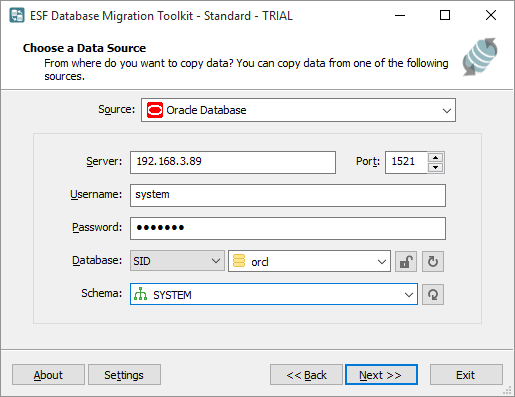Open the Source dropdown showing Oracle Database
515x397 pixels.
click(298, 110)
